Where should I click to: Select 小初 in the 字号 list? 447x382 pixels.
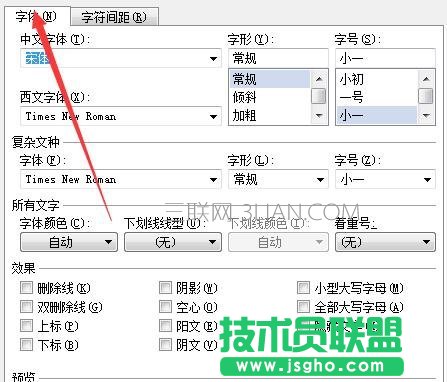(377, 79)
